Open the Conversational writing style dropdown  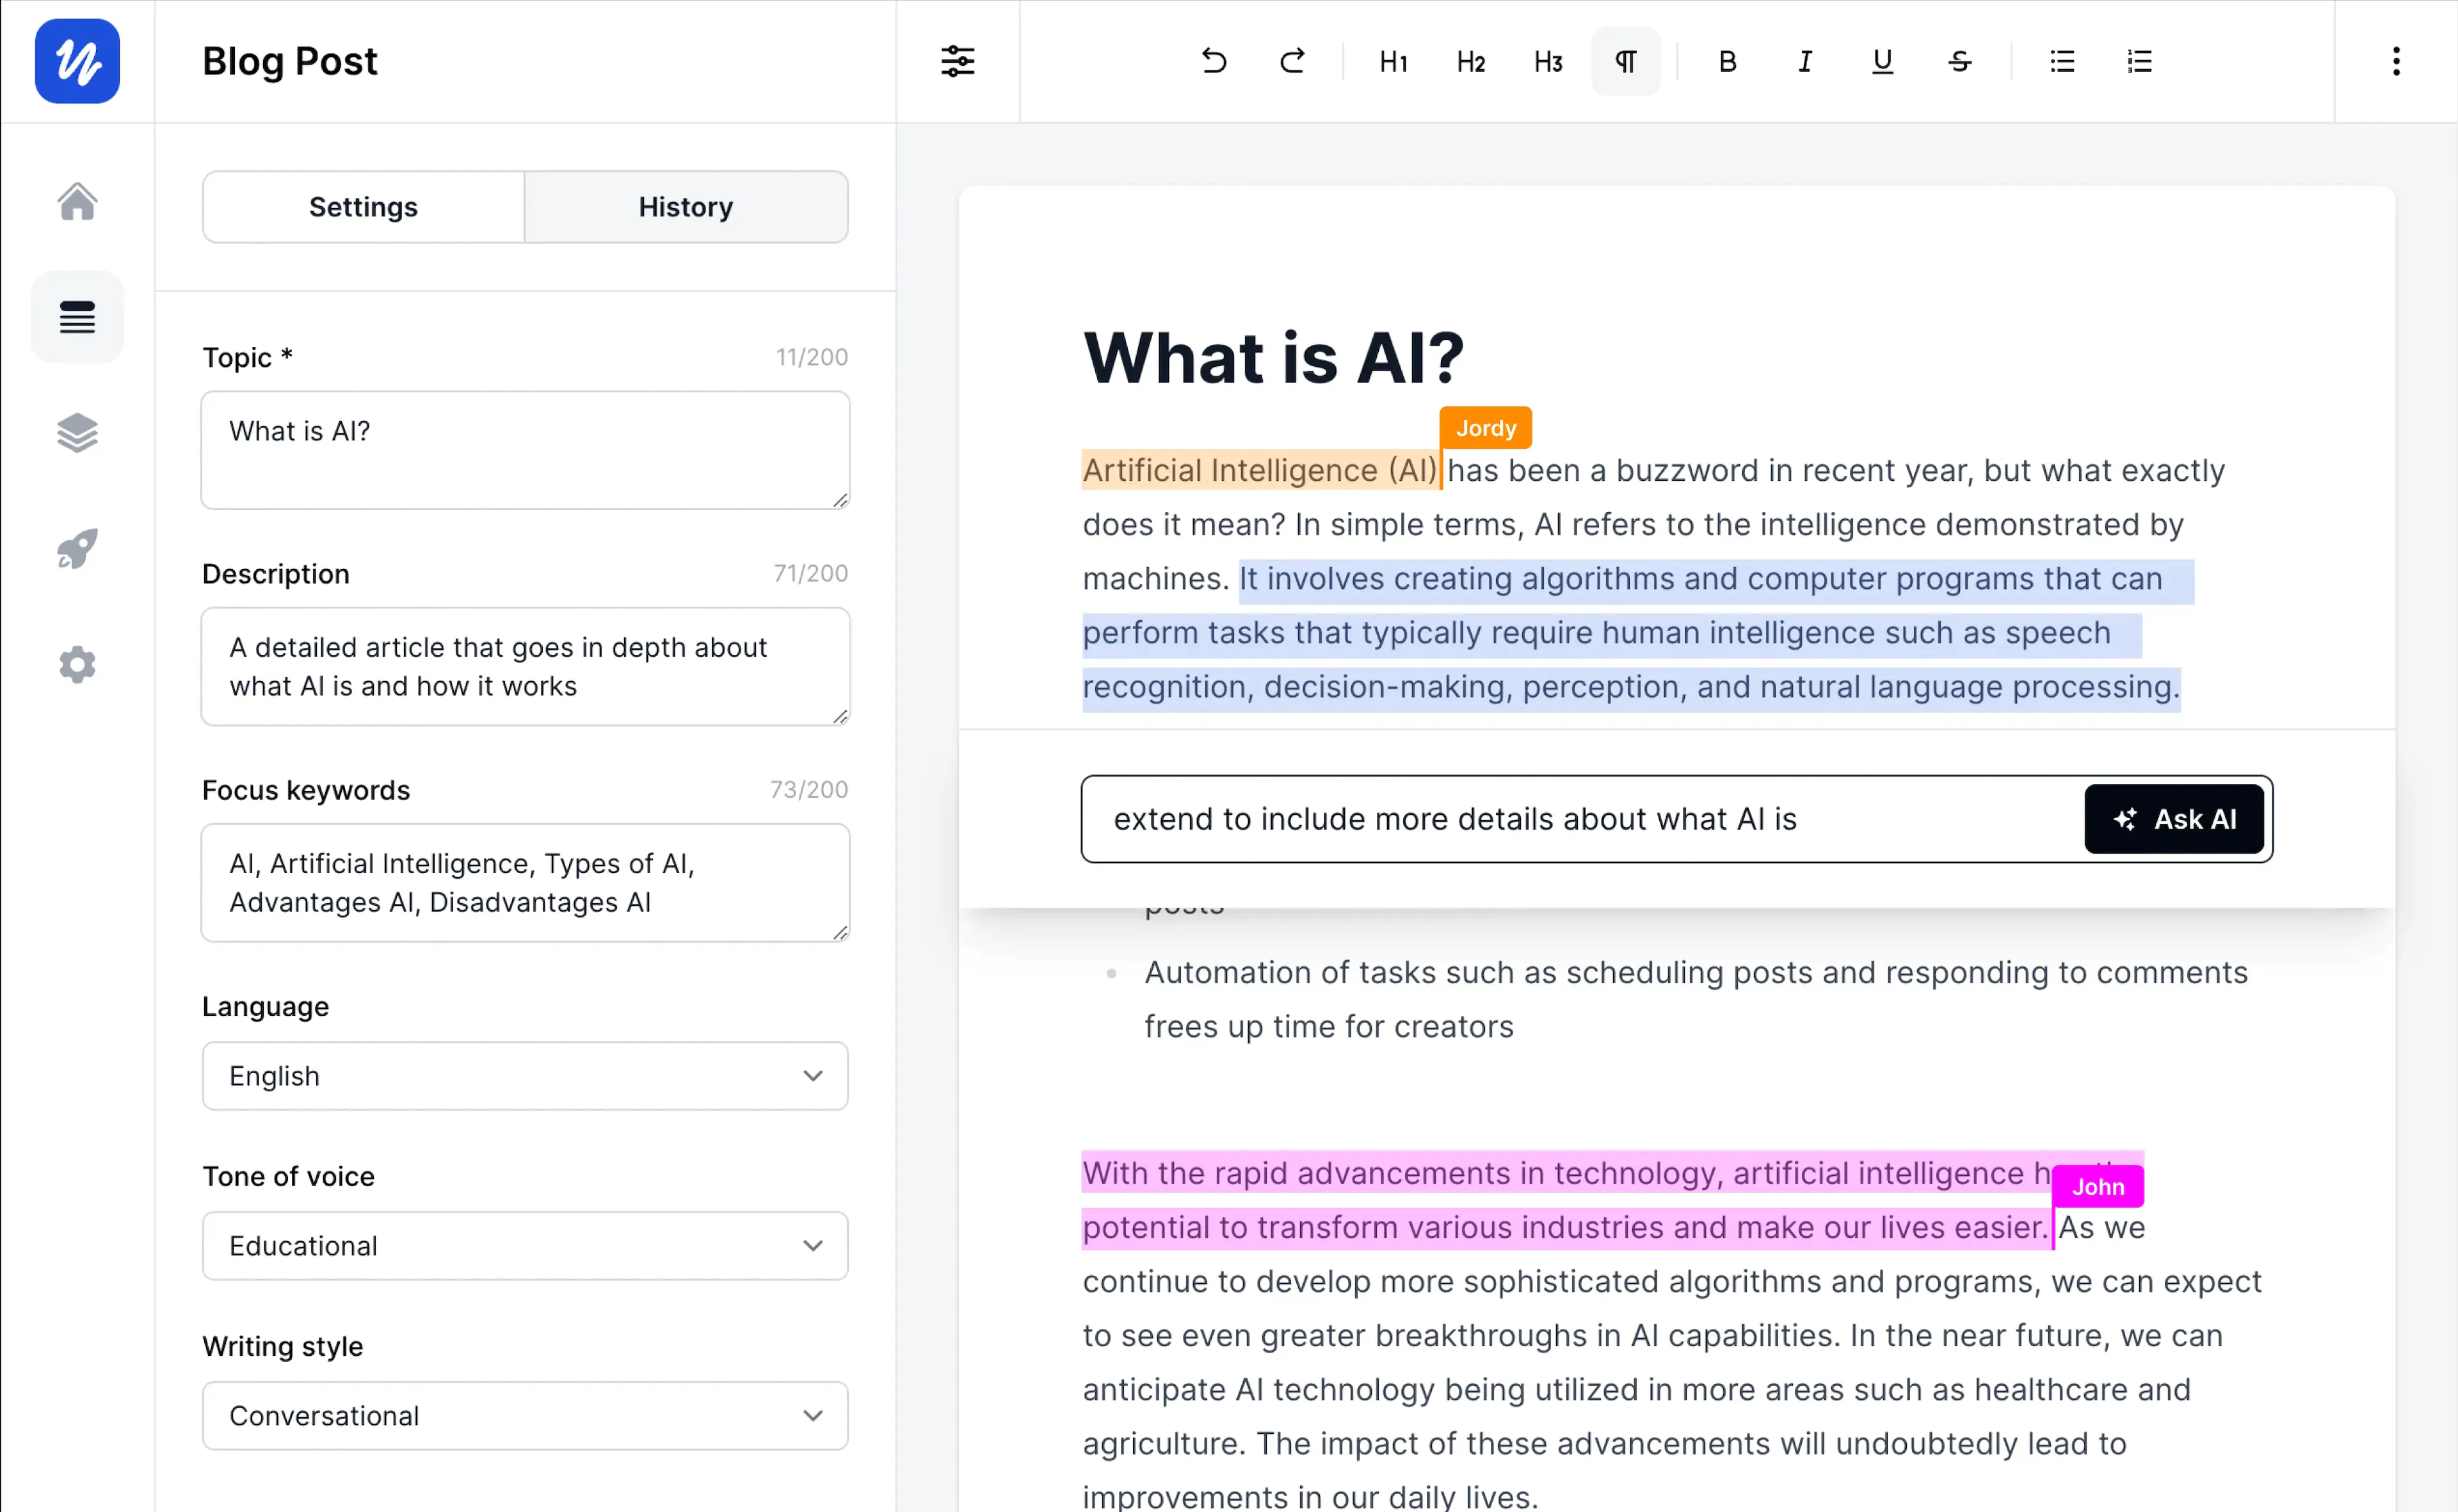click(x=524, y=1415)
